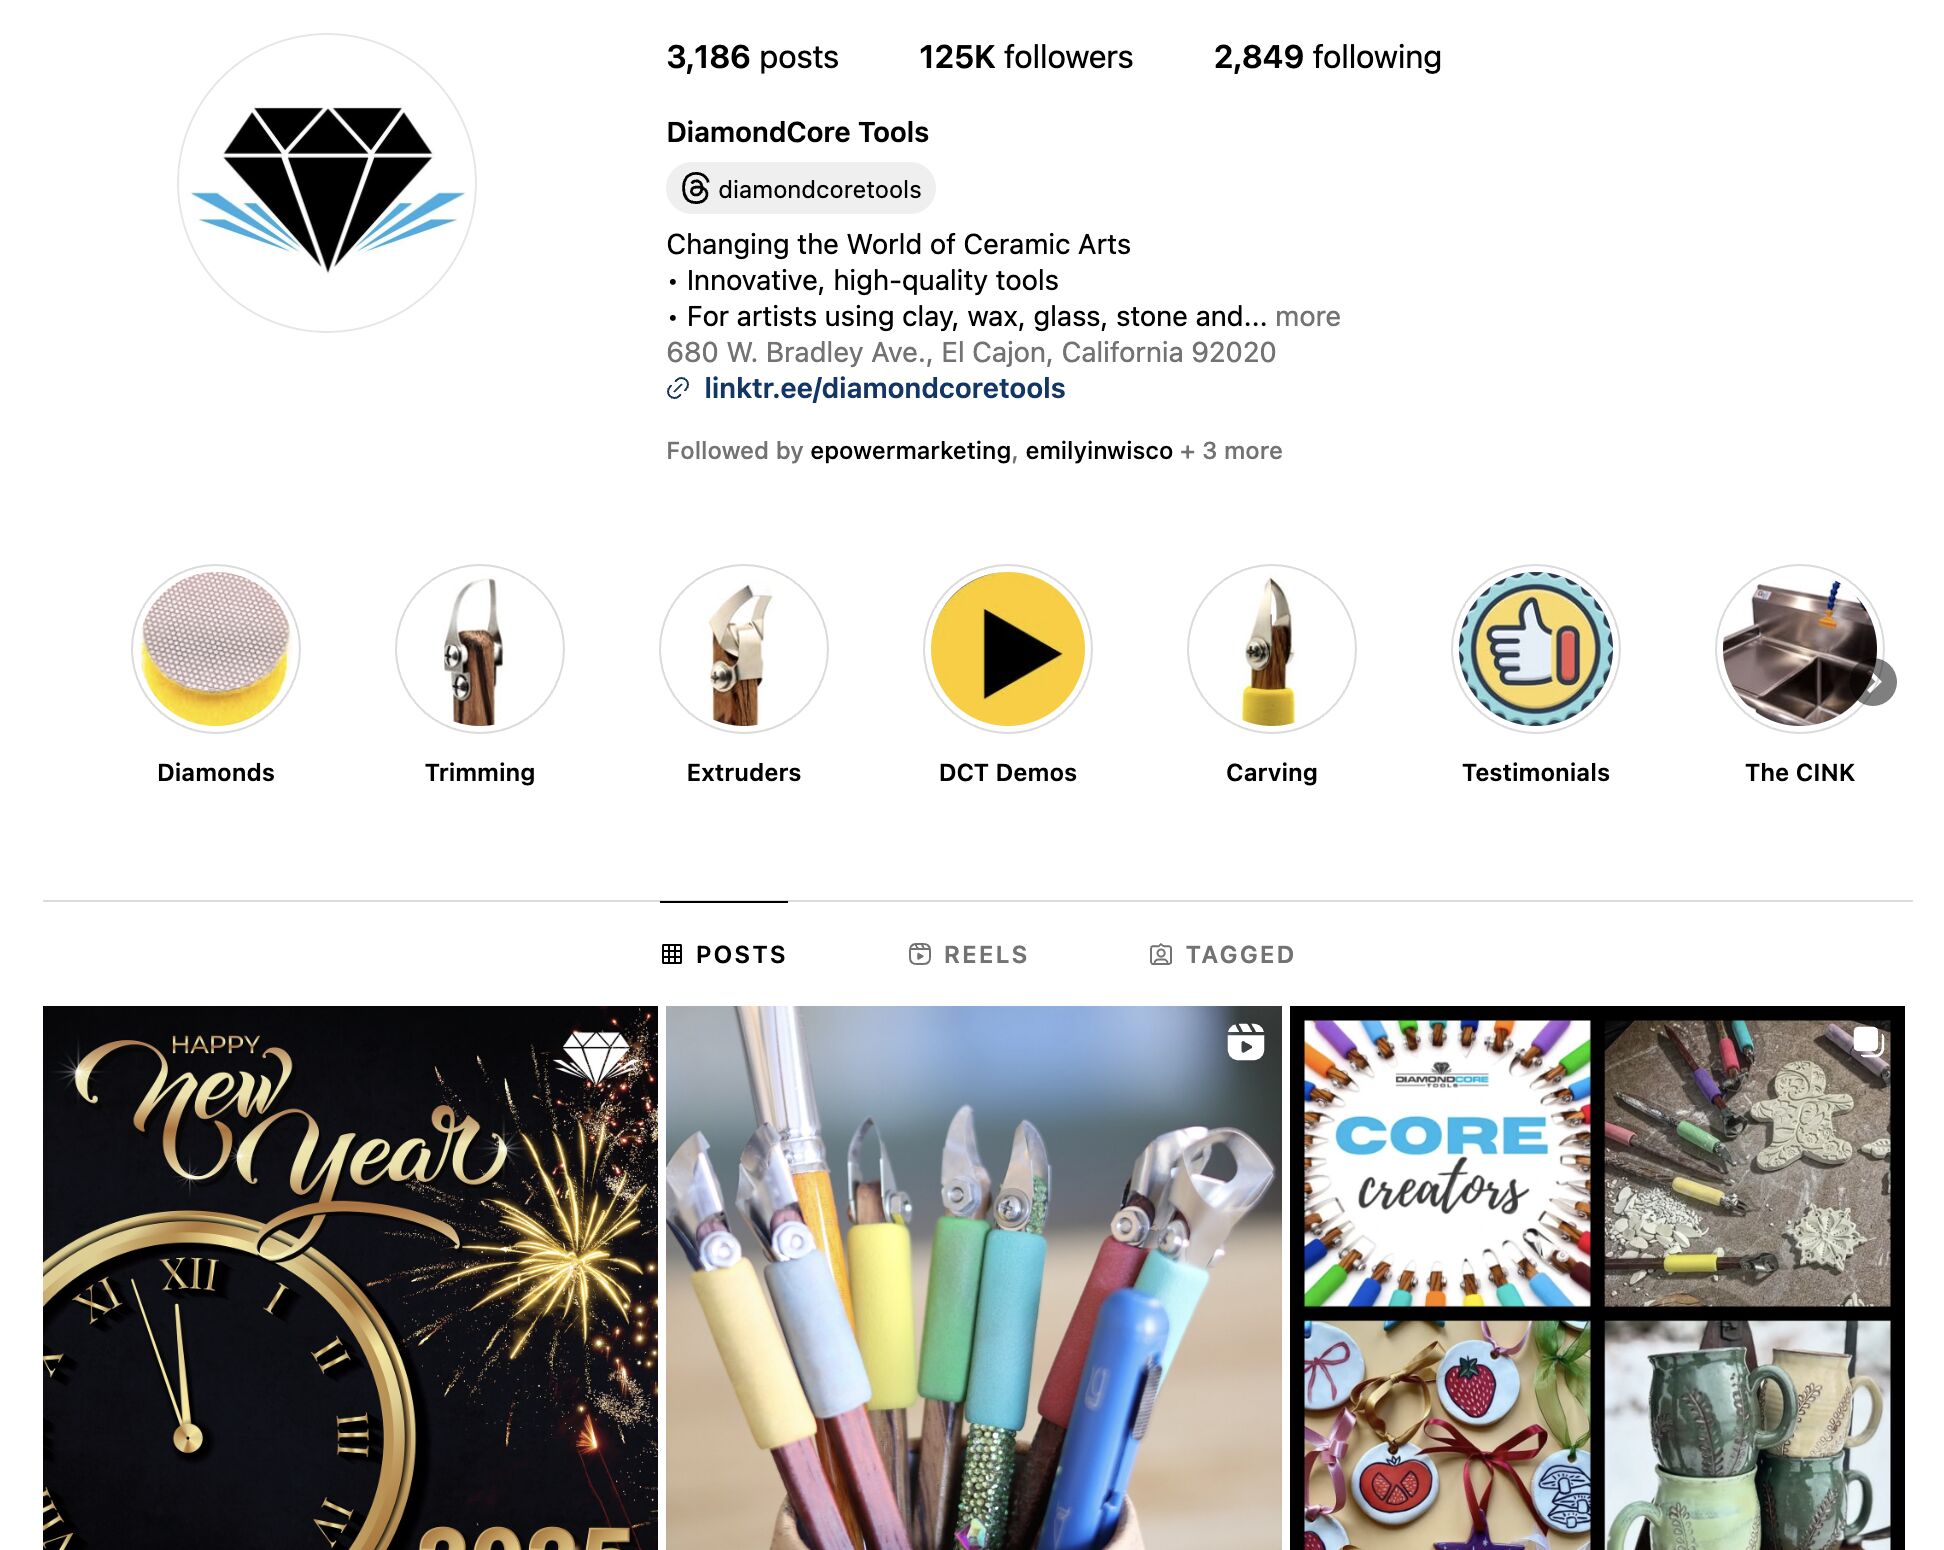Switch to the Reels tab

pos(968,954)
